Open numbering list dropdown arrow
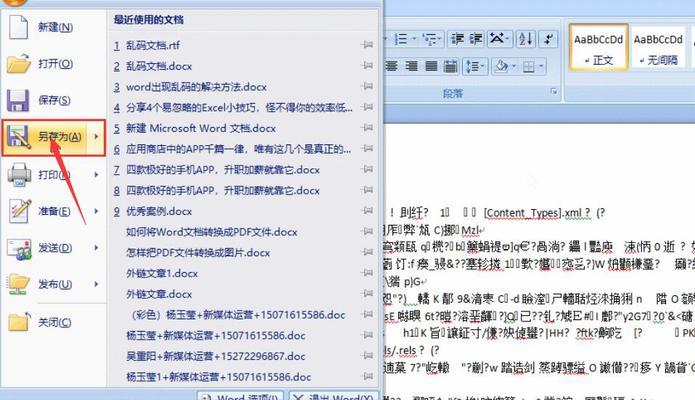 point(414,39)
